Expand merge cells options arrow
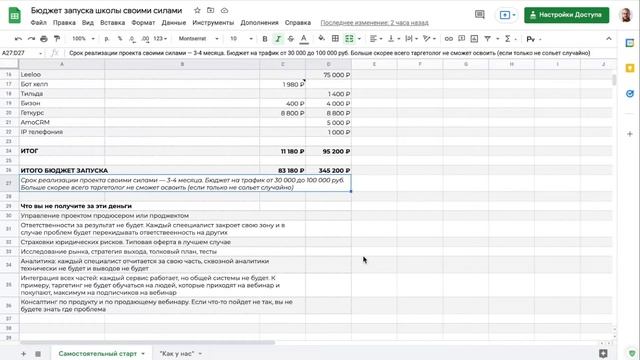 (359, 39)
